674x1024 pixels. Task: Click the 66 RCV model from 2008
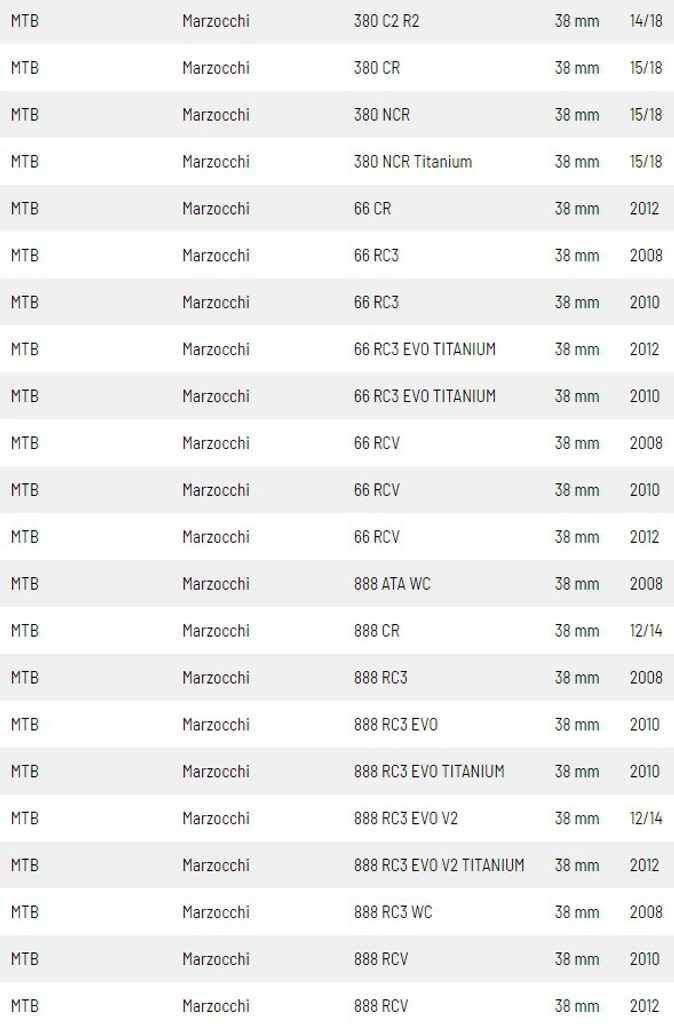(x=376, y=443)
